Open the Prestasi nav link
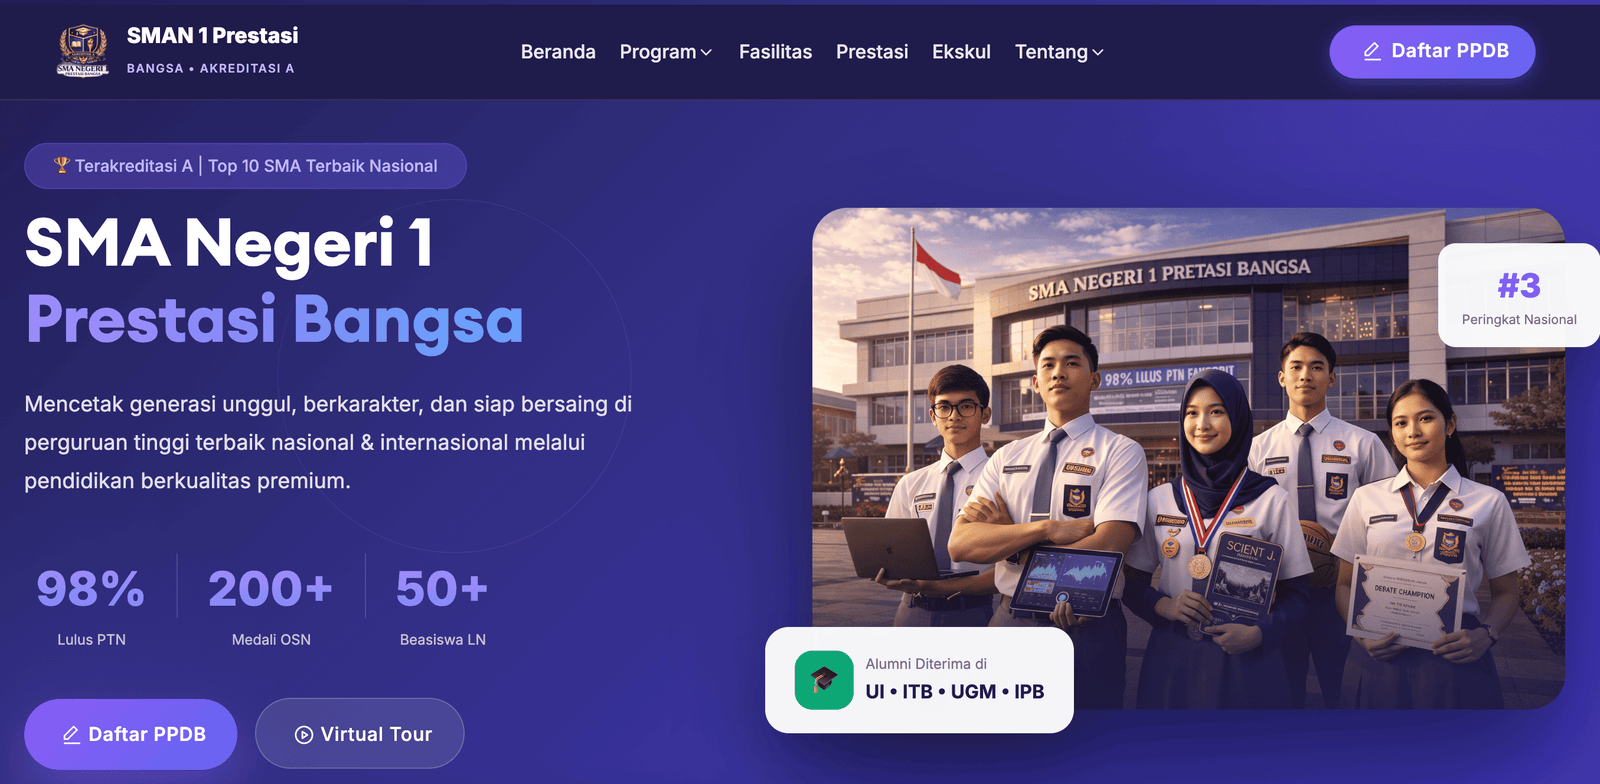Image resolution: width=1600 pixels, height=784 pixels. 872,52
